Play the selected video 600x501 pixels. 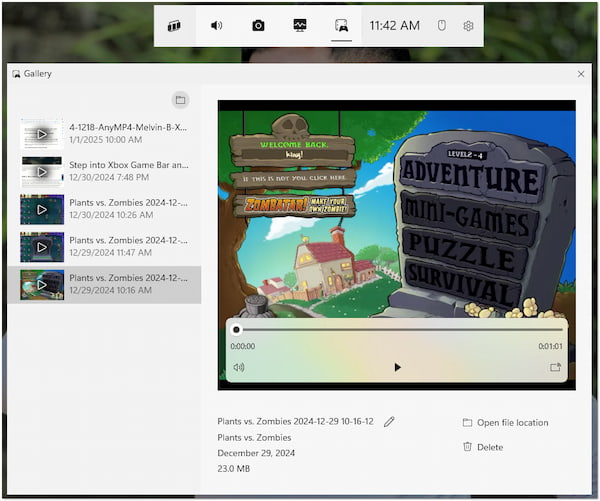click(397, 367)
